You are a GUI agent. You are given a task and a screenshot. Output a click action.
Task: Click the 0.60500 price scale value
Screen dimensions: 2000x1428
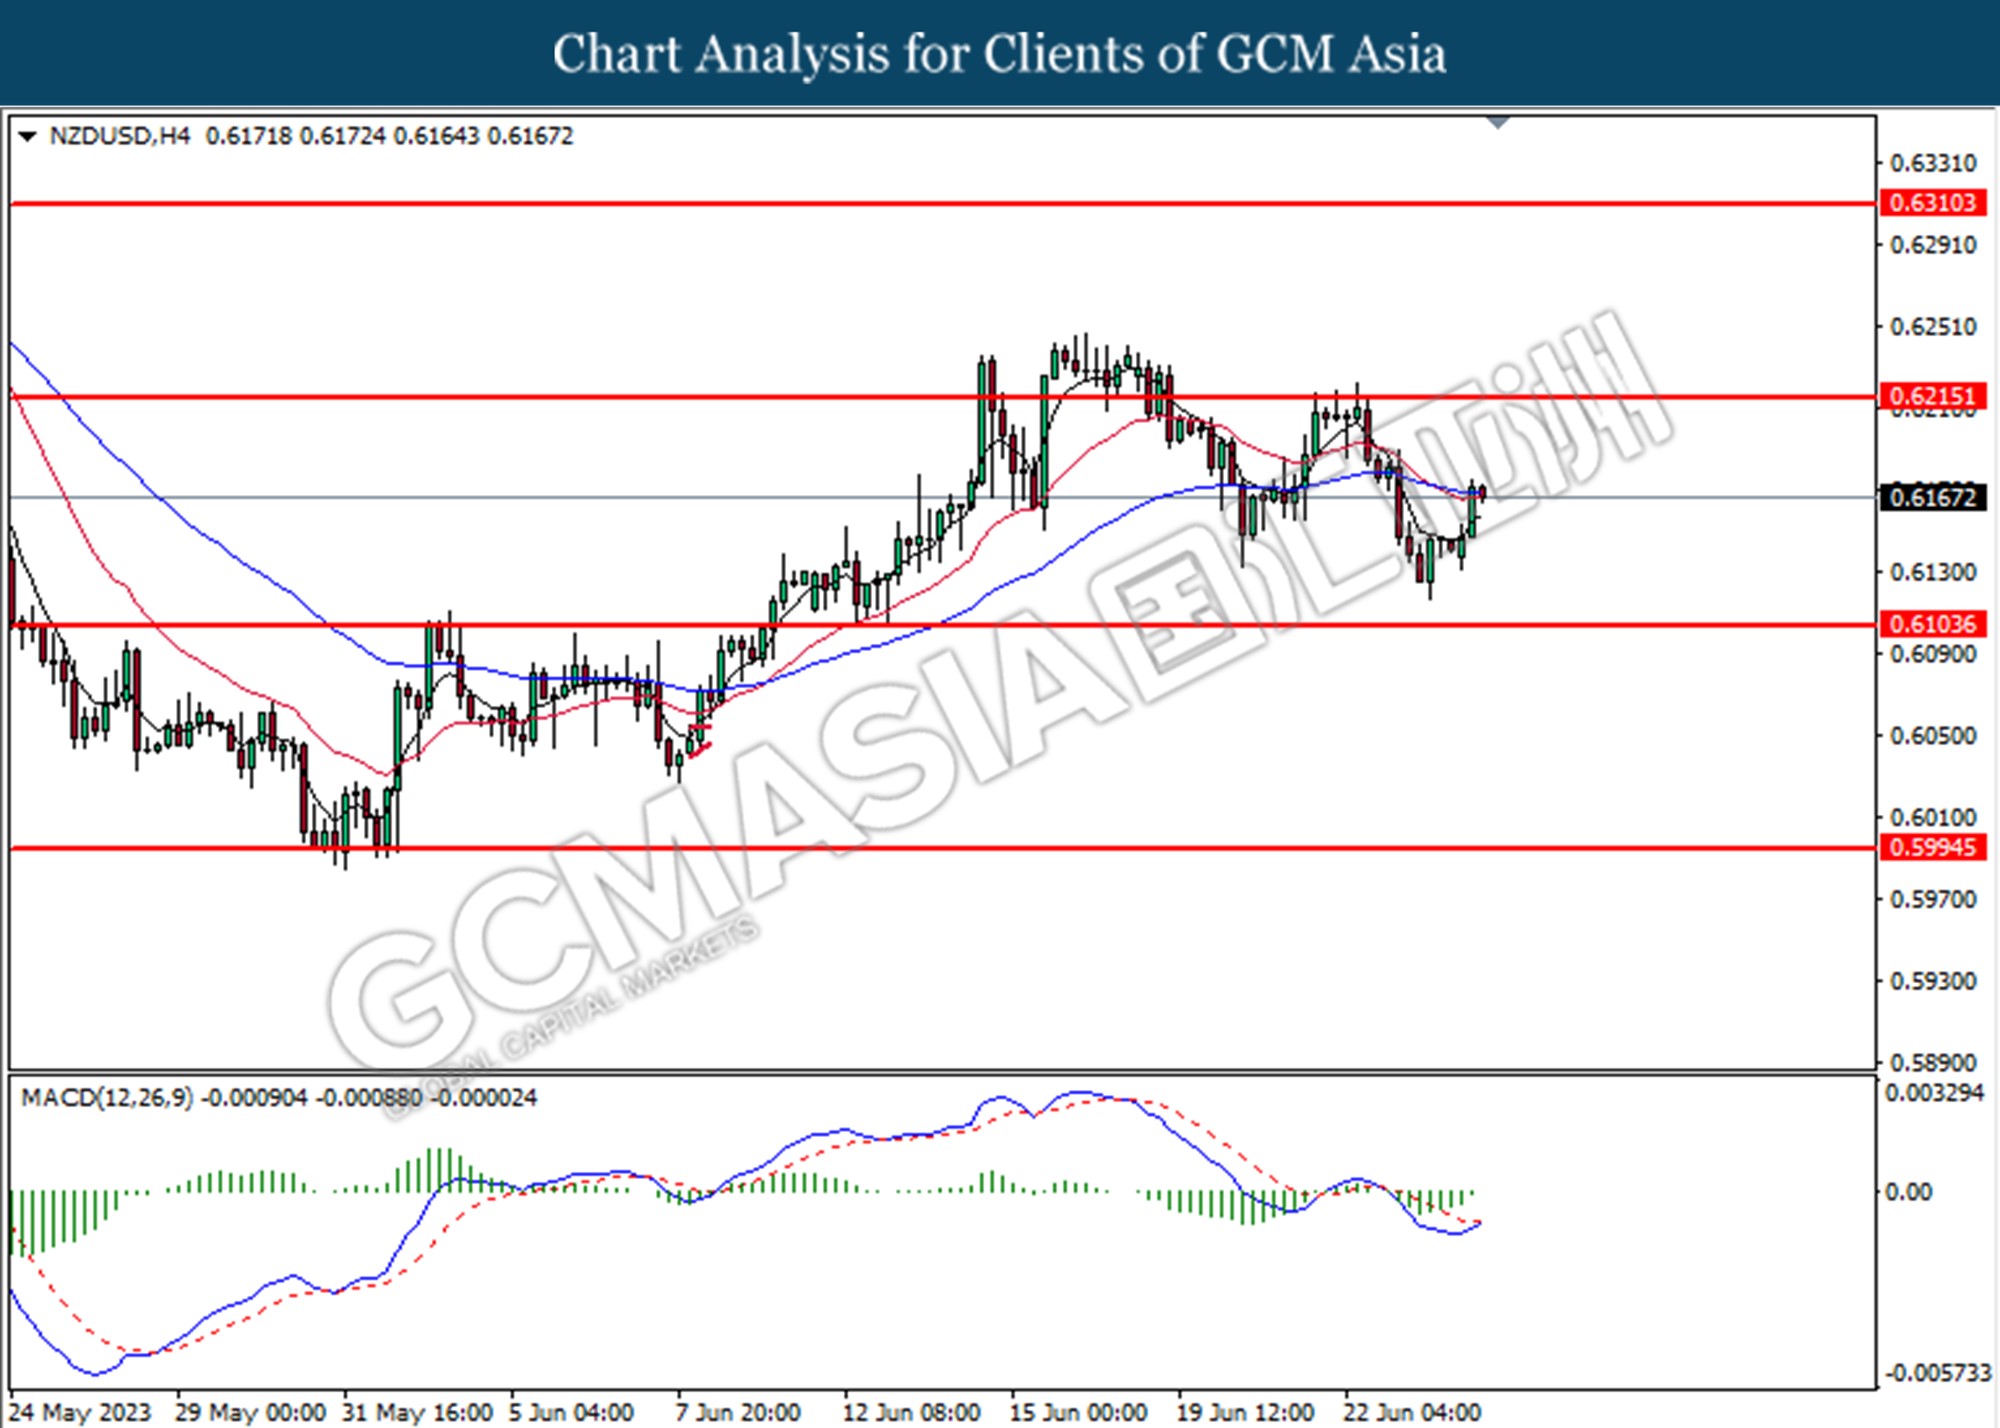[1933, 736]
